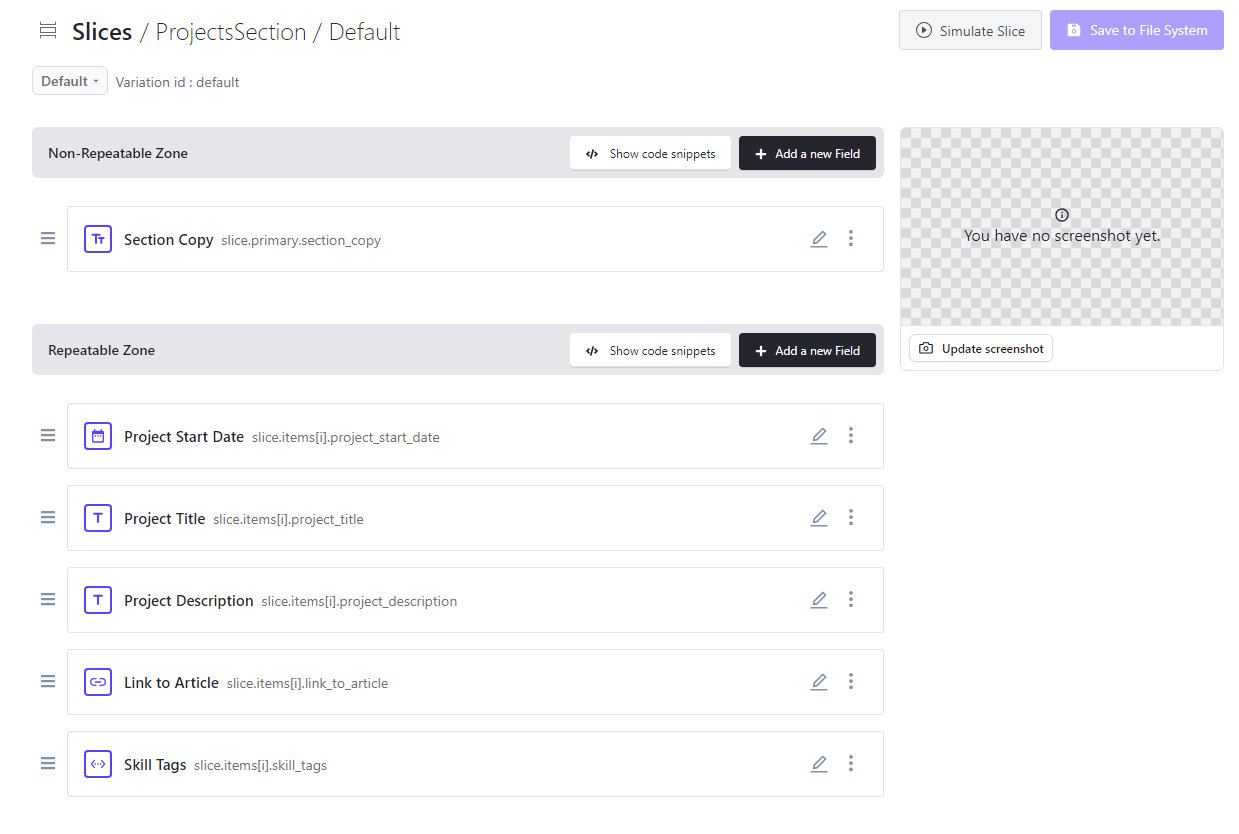Open three-dot menu for Skill Tags
1239x834 pixels.
851,764
